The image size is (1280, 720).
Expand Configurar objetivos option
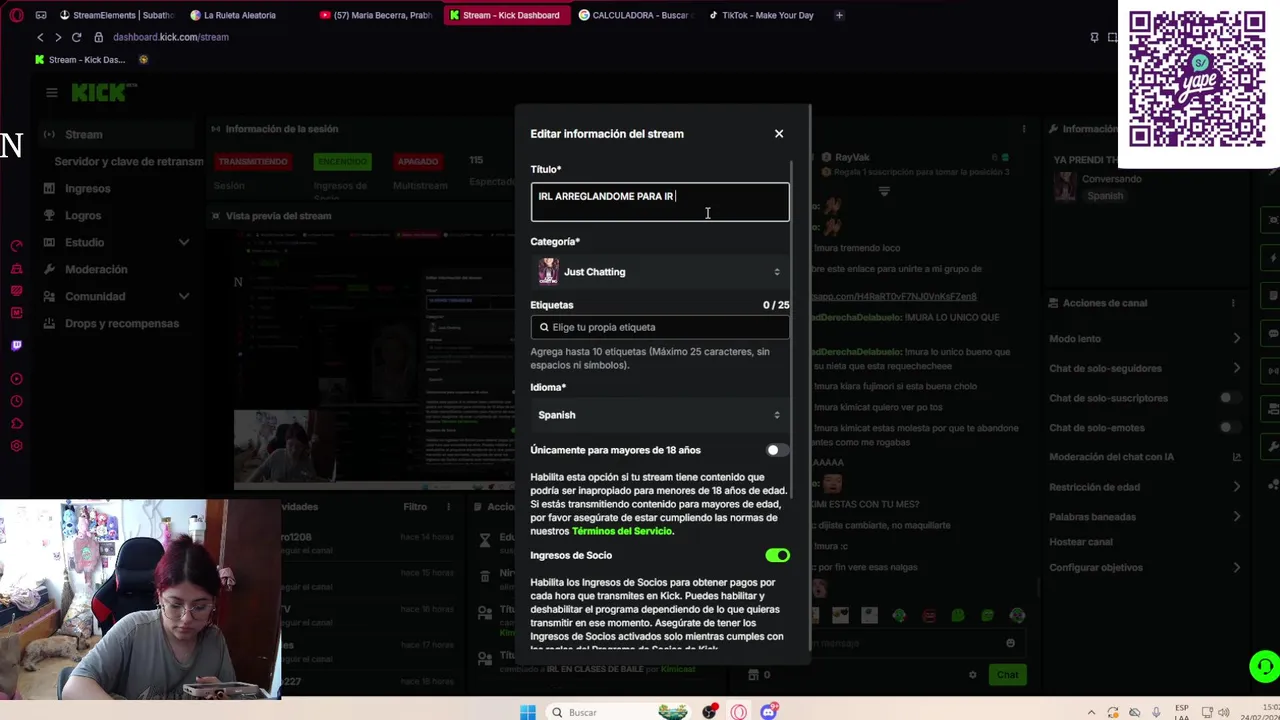click(x=1145, y=567)
